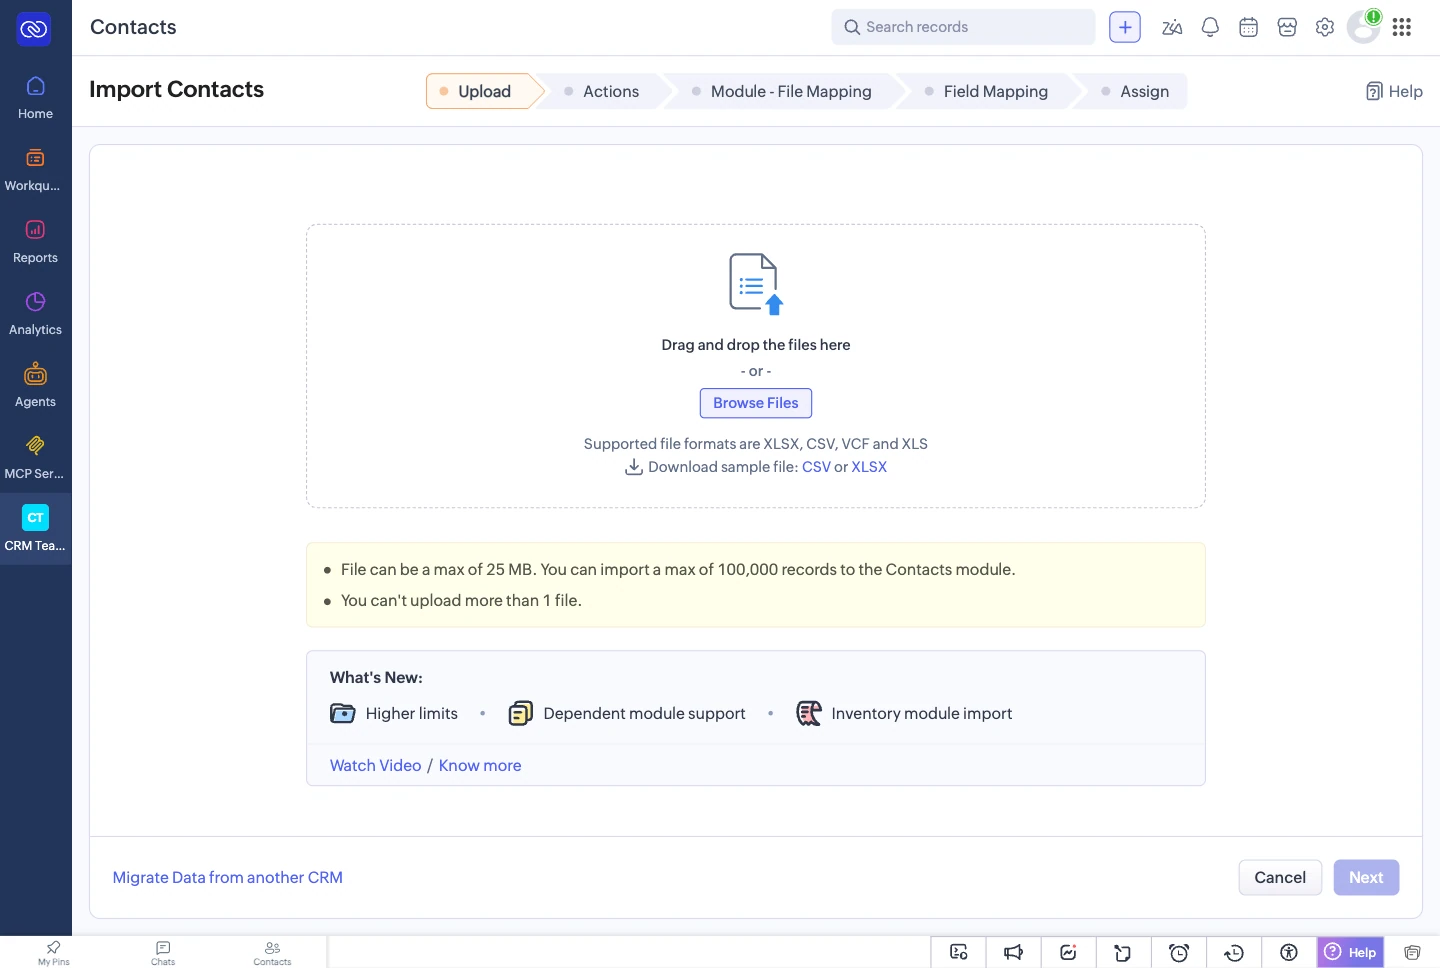Click the Cancel button

[1280, 877]
